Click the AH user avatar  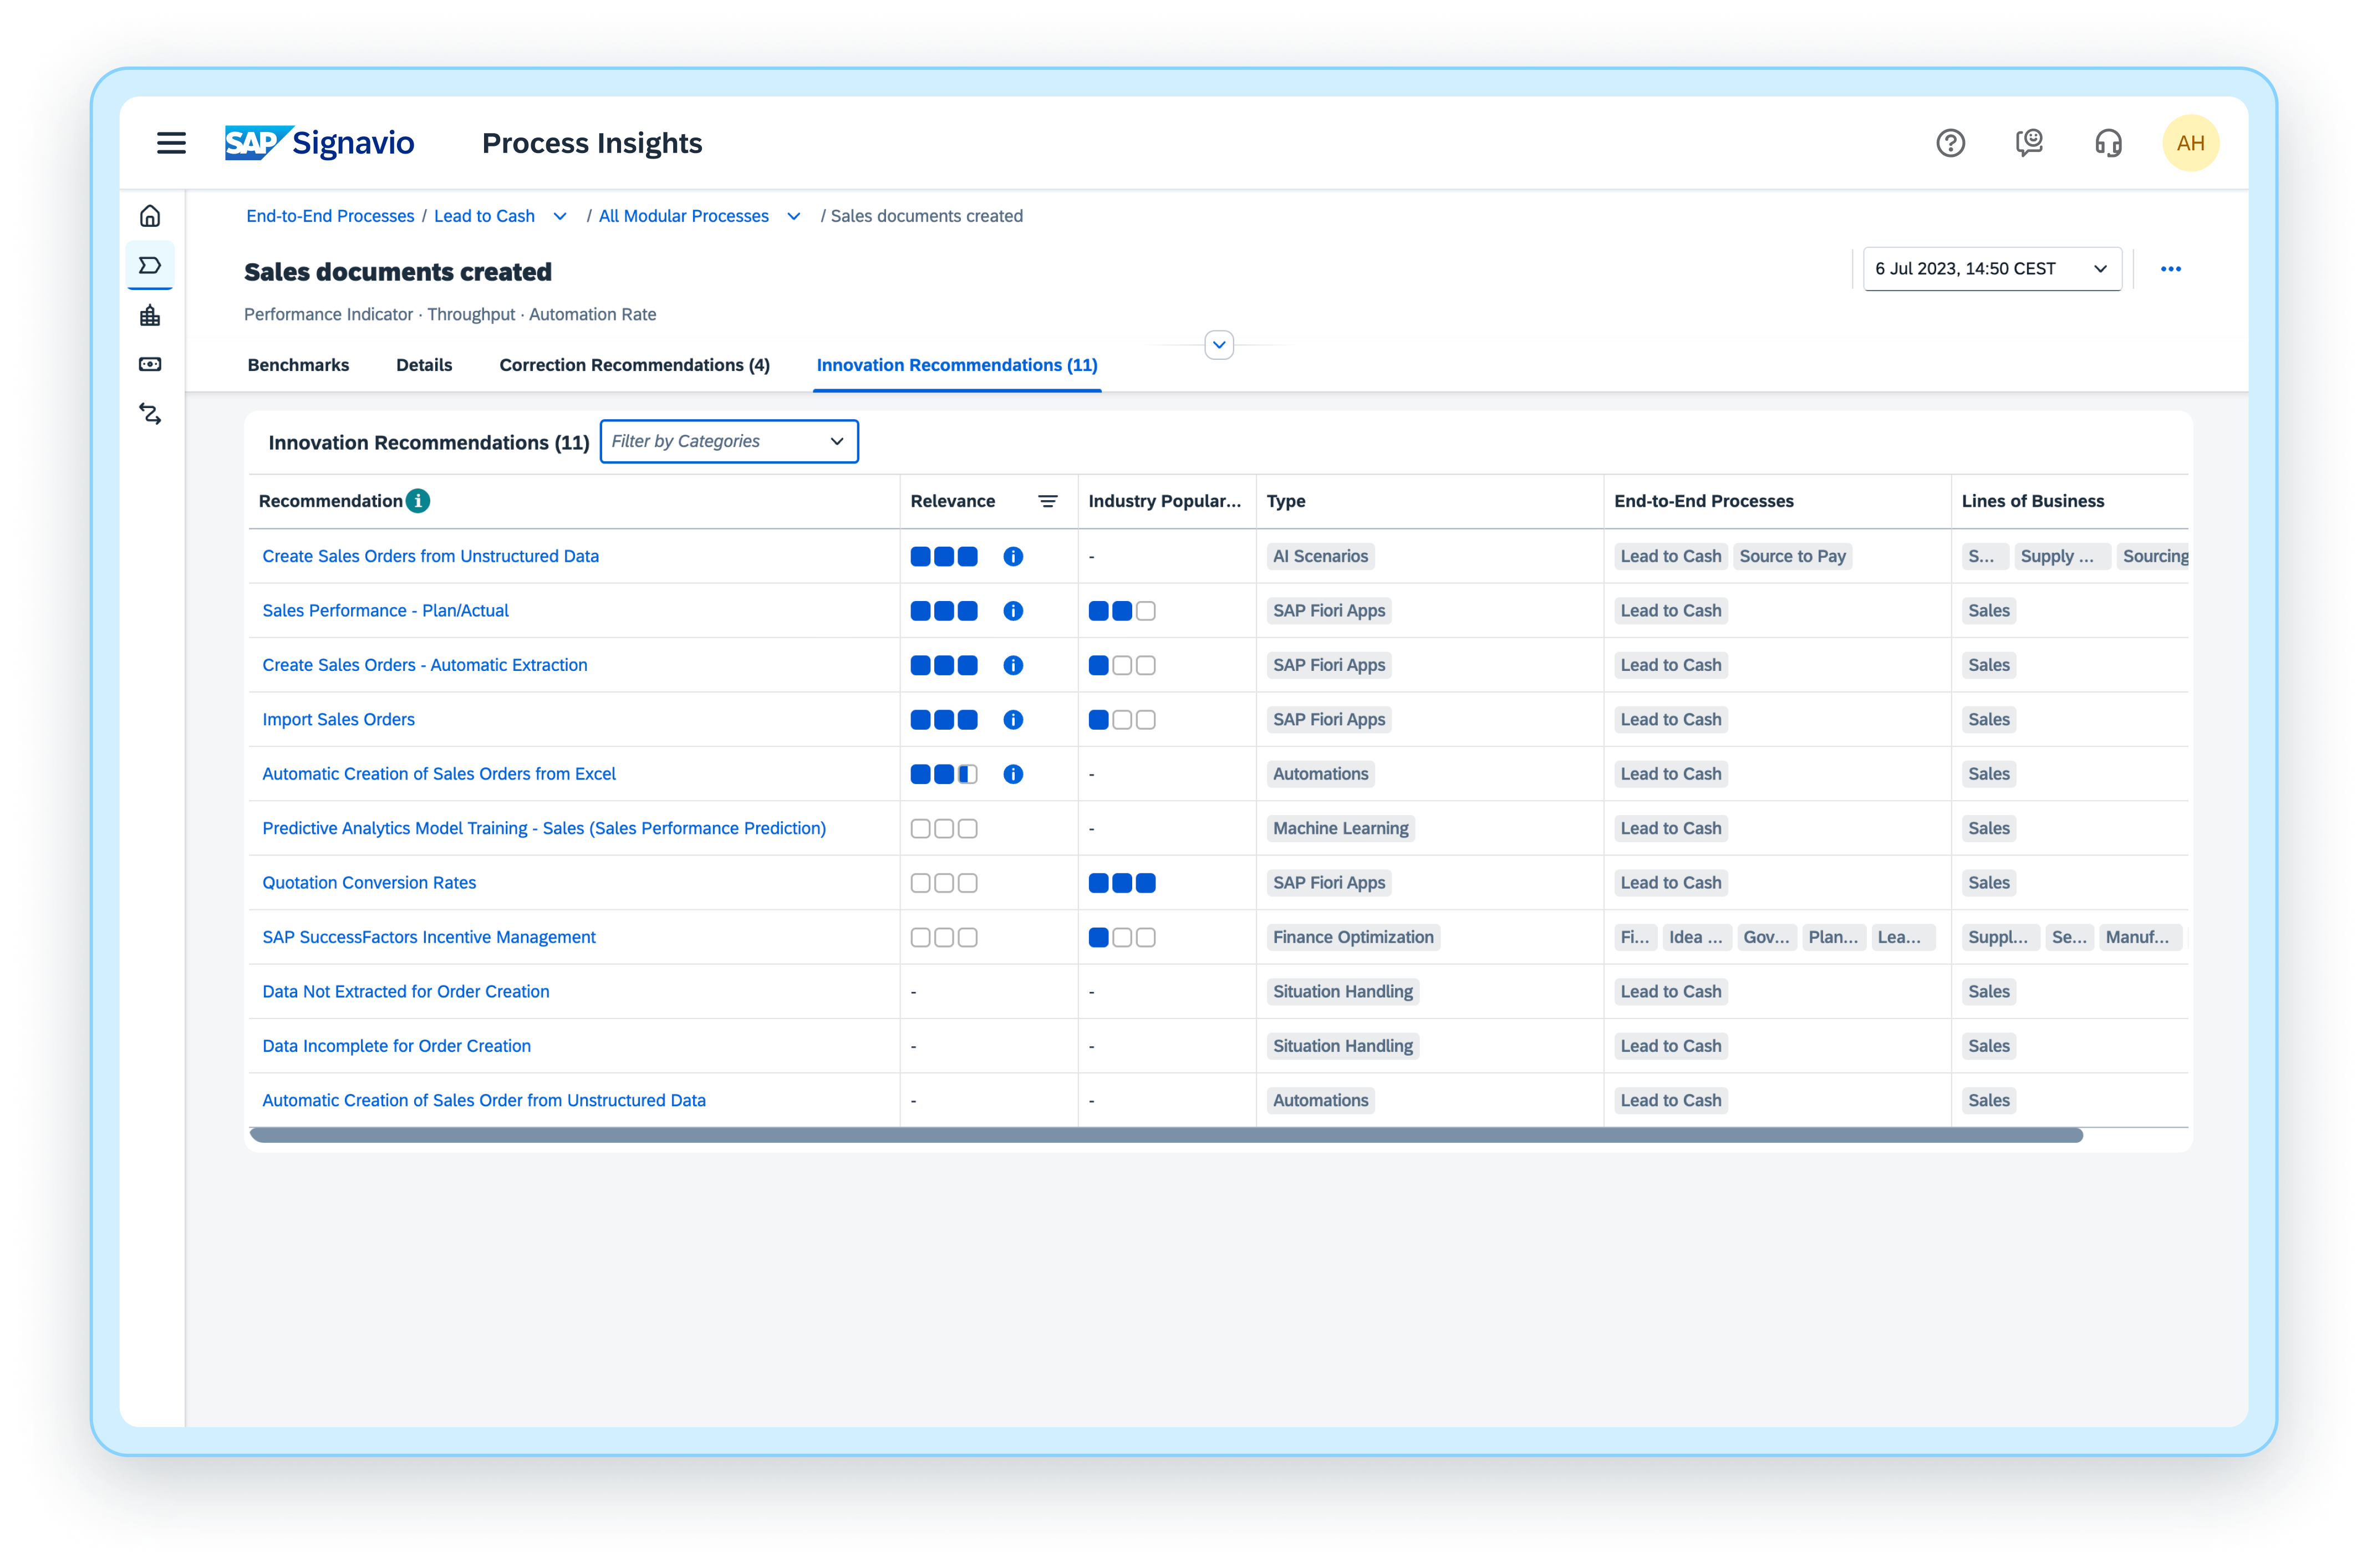point(2191,142)
